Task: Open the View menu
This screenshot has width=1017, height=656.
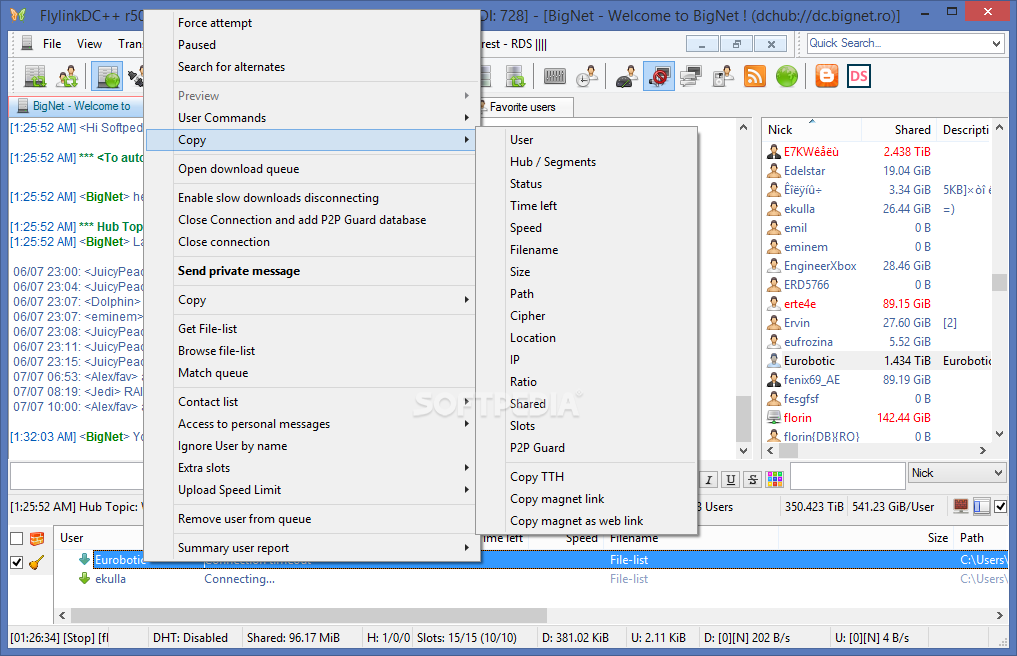Action: click(x=89, y=43)
